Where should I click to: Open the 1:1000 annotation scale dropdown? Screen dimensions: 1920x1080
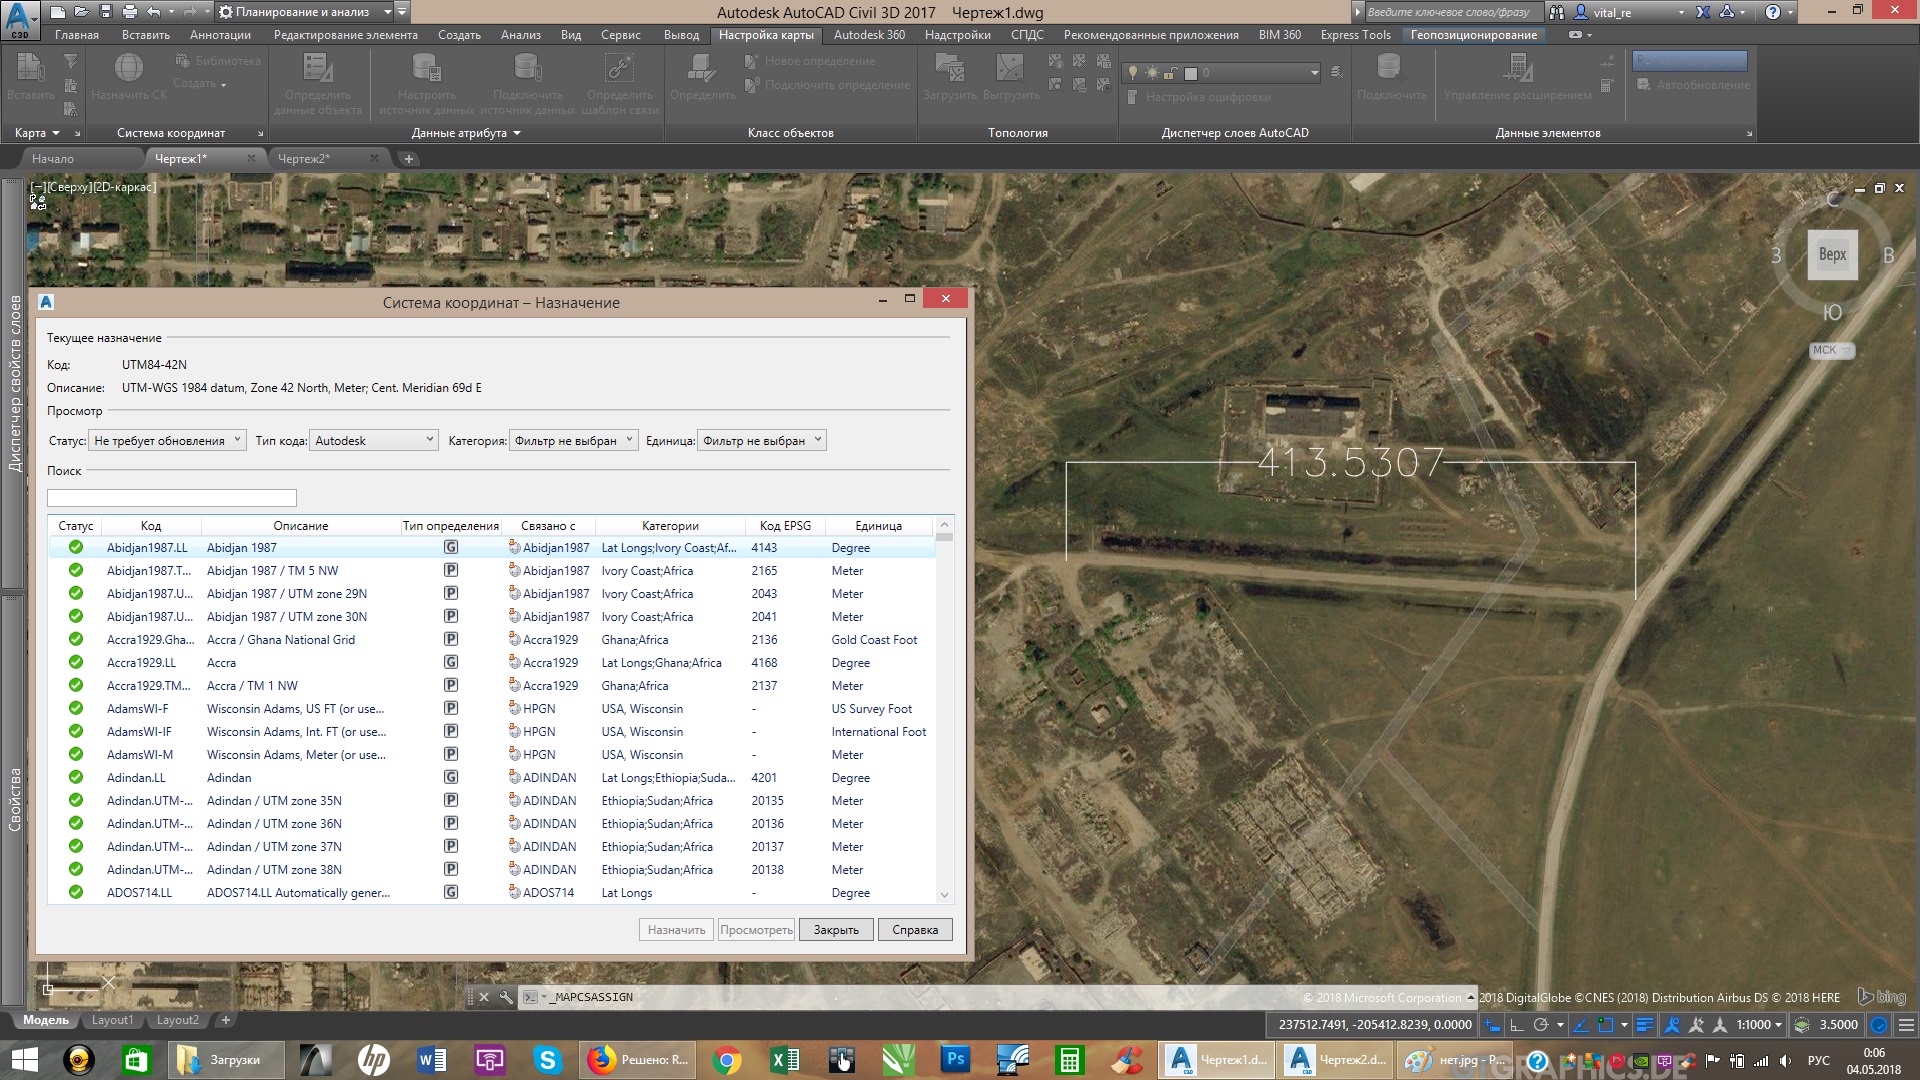(1759, 1025)
